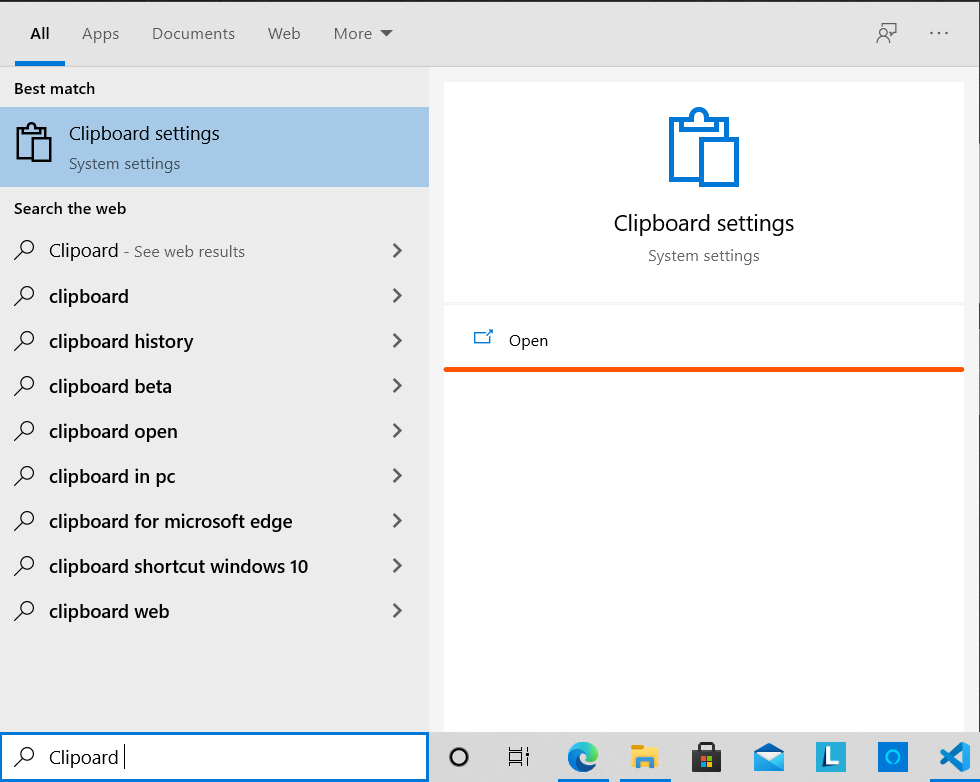Image resolution: width=980 pixels, height=782 pixels.
Task: Switch to the Web tab
Action: [284, 34]
